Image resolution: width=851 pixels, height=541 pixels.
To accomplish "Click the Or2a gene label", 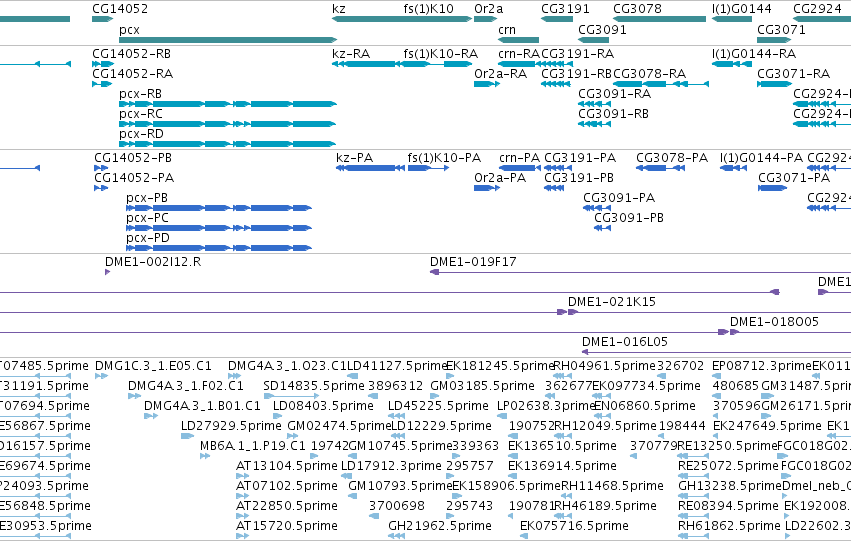I will 488,9.
